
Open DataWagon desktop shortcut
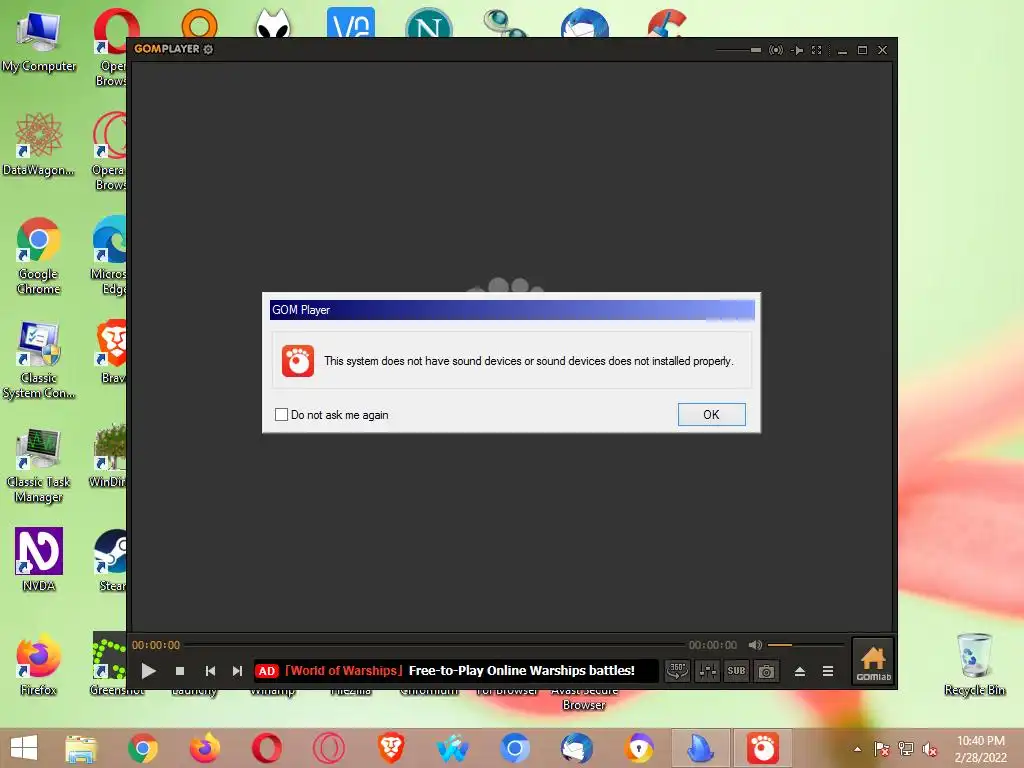(x=39, y=144)
